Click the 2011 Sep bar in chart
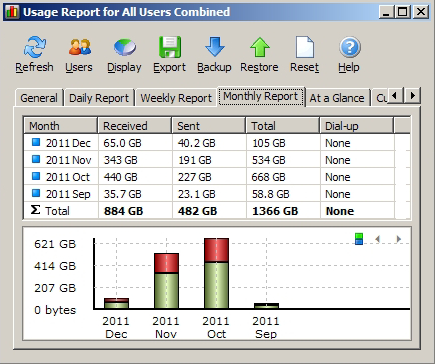Screen dimensions: 435x364 pos(266,306)
